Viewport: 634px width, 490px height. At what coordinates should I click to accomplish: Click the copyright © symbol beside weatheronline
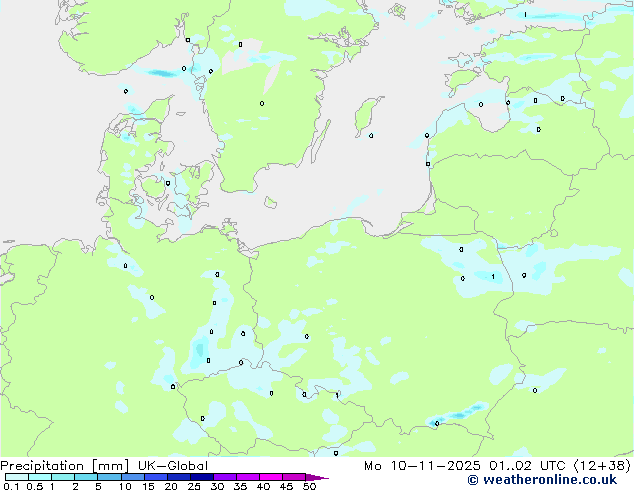click(x=473, y=480)
